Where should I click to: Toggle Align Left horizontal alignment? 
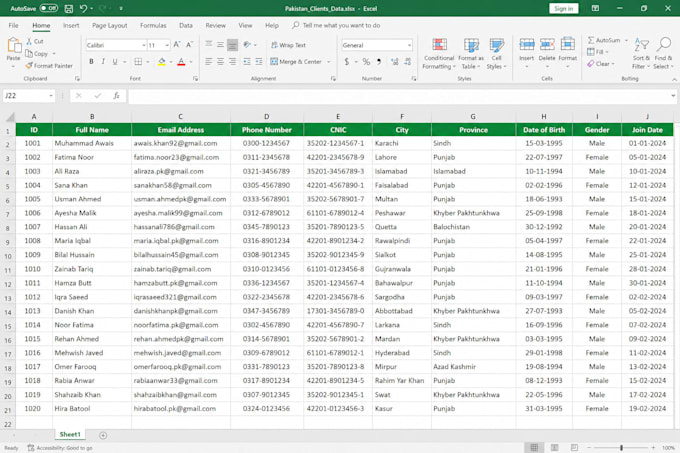[209, 62]
